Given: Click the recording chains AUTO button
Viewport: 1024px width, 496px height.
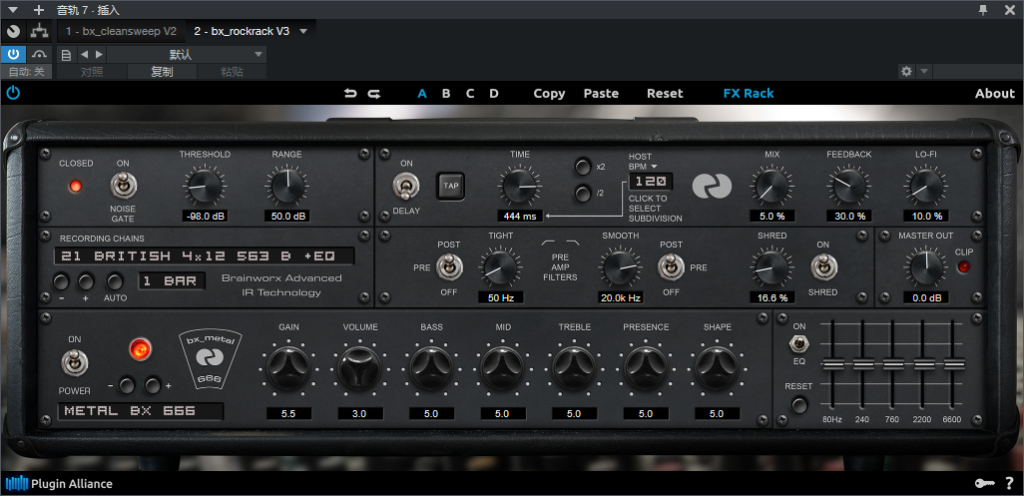Looking at the screenshot, I should coord(115,281).
